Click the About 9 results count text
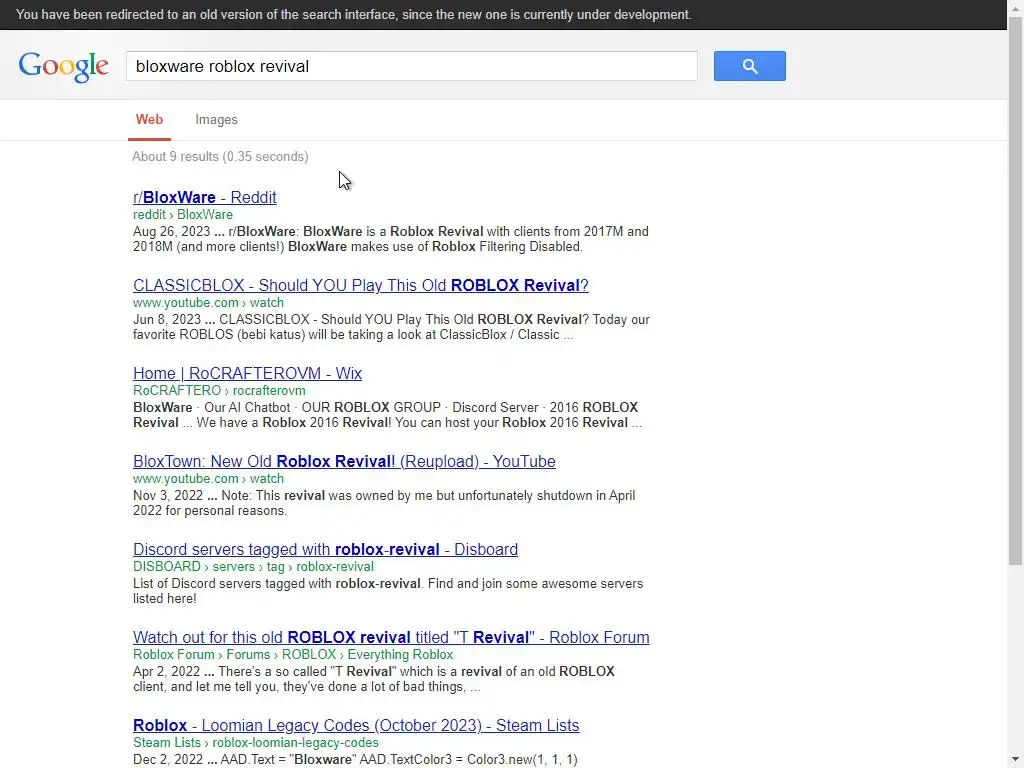This screenshot has width=1024, height=768. pos(220,157)
